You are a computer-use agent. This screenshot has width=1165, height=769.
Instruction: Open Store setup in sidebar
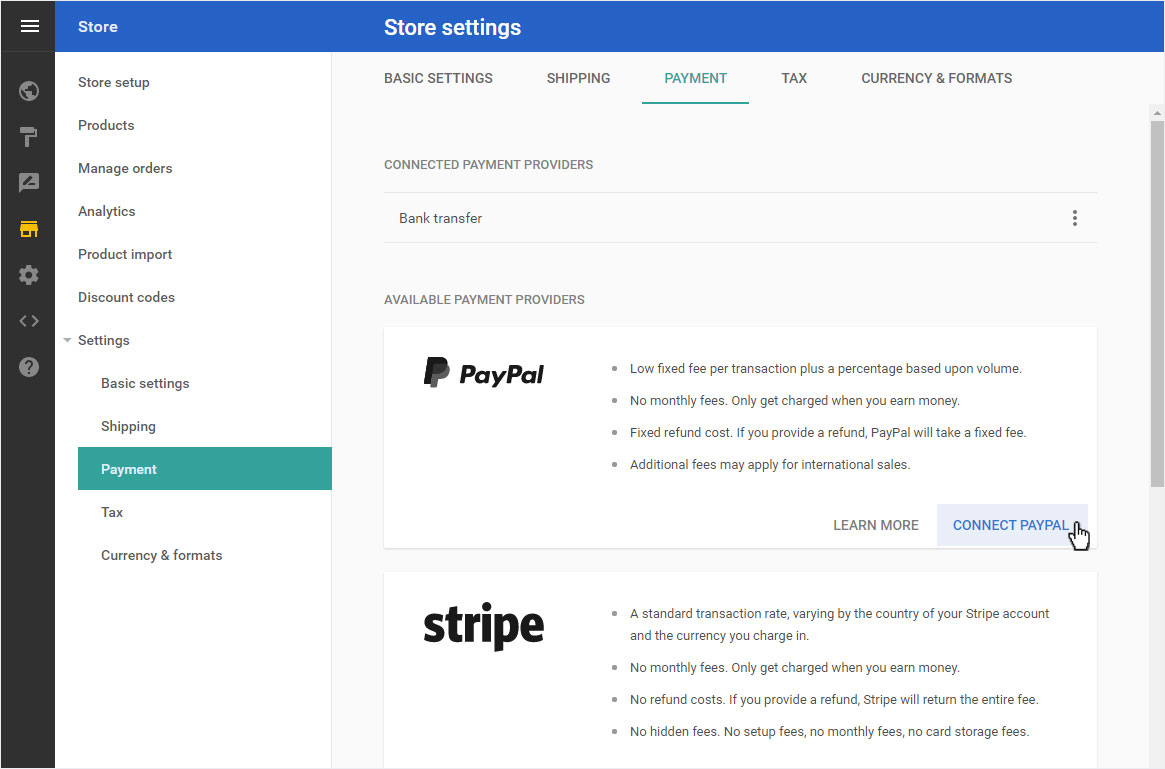click(114, 82)
